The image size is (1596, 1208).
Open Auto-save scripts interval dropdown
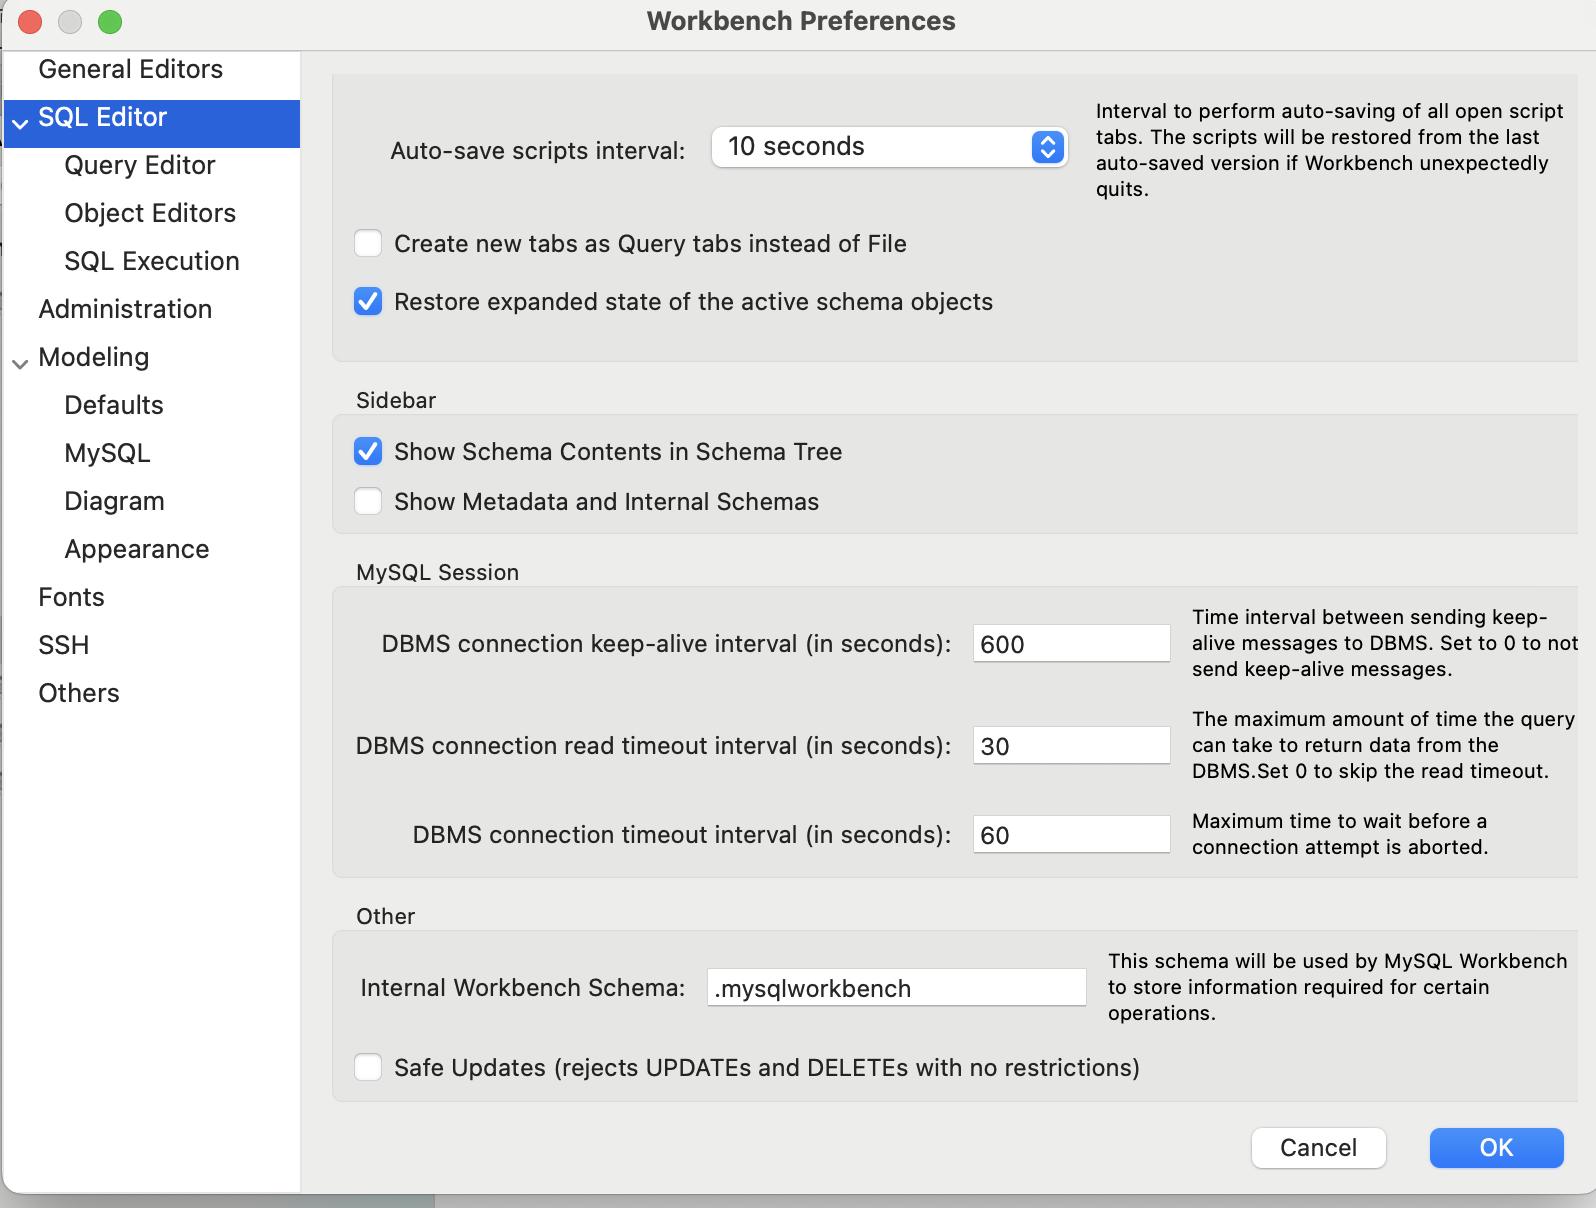(x=889, y=147)
